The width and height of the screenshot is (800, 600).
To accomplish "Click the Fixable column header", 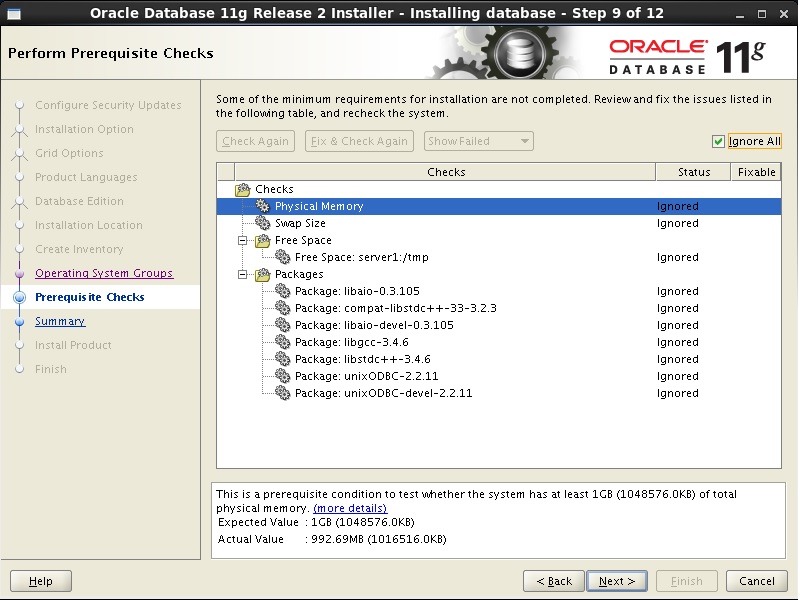I will [x=756, y=172].
